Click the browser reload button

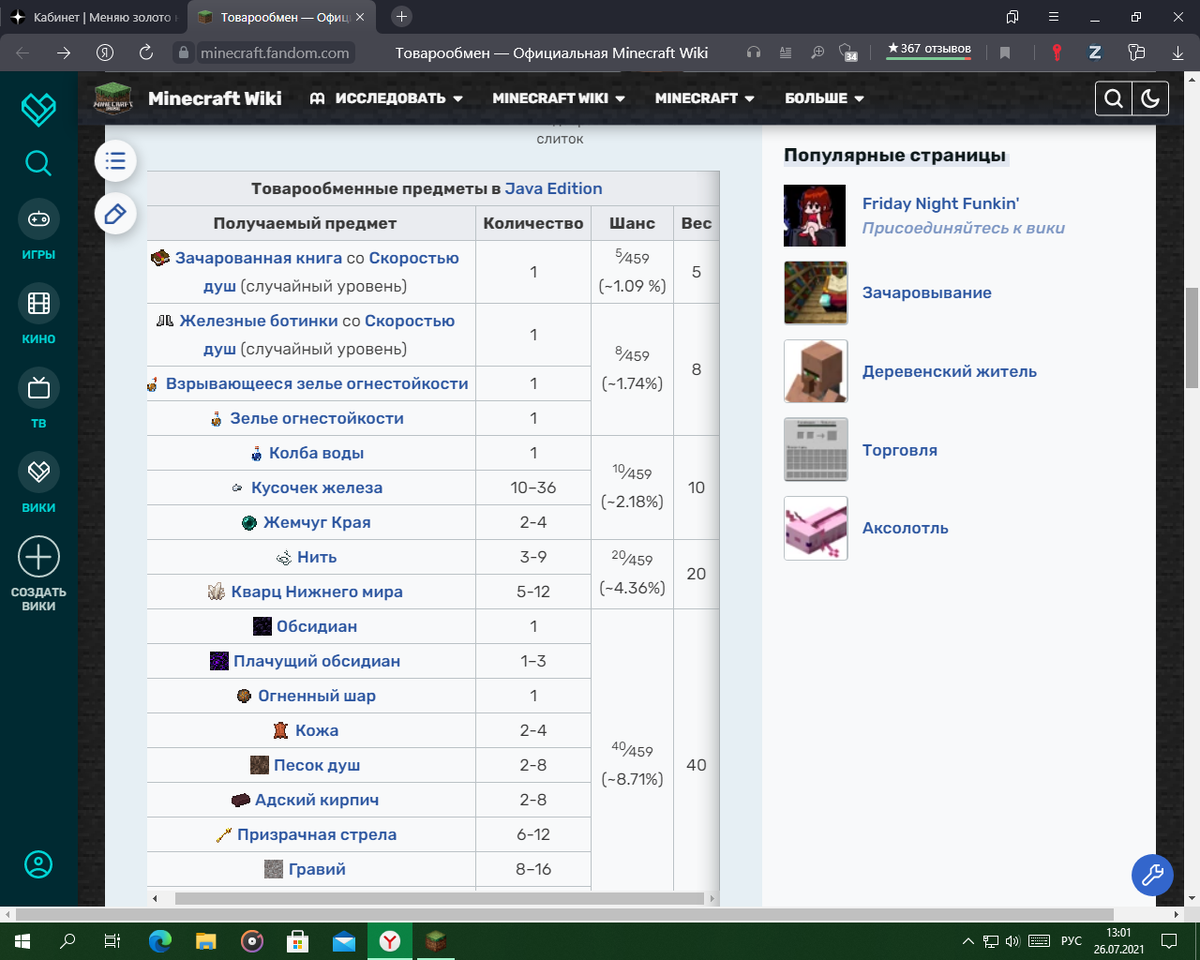point(146,53)
